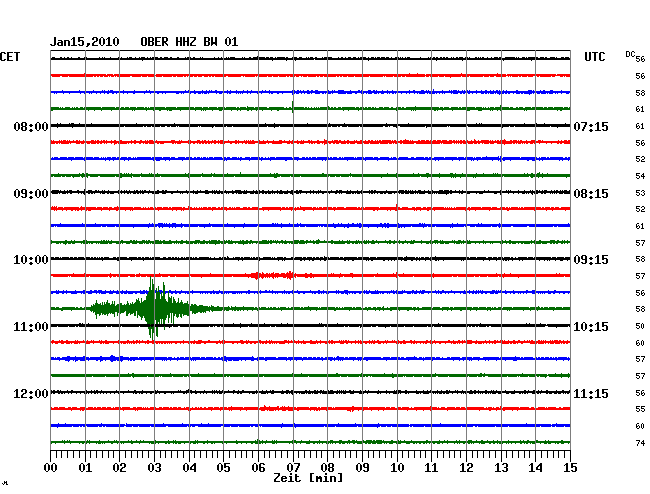Click minute tick label 03
Viewport: 650px width, 494px height.
(x=154, y=468)
